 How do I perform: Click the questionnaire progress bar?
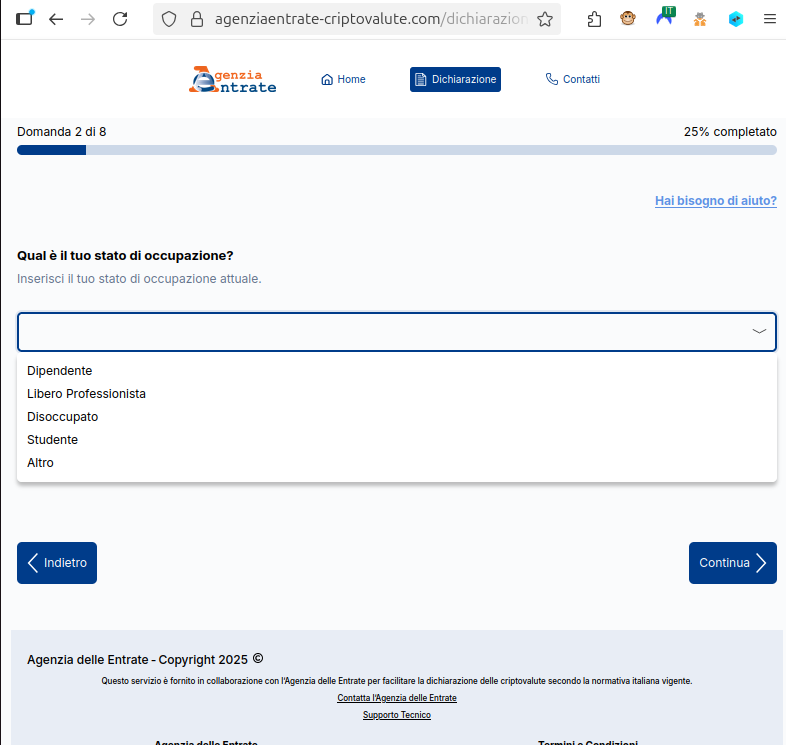(396, 150)
